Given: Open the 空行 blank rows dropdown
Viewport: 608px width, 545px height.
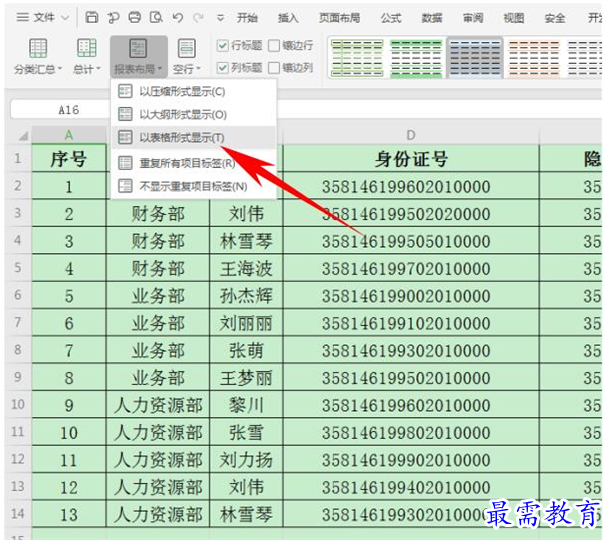Looking at the screenshot, I should 187,57.
